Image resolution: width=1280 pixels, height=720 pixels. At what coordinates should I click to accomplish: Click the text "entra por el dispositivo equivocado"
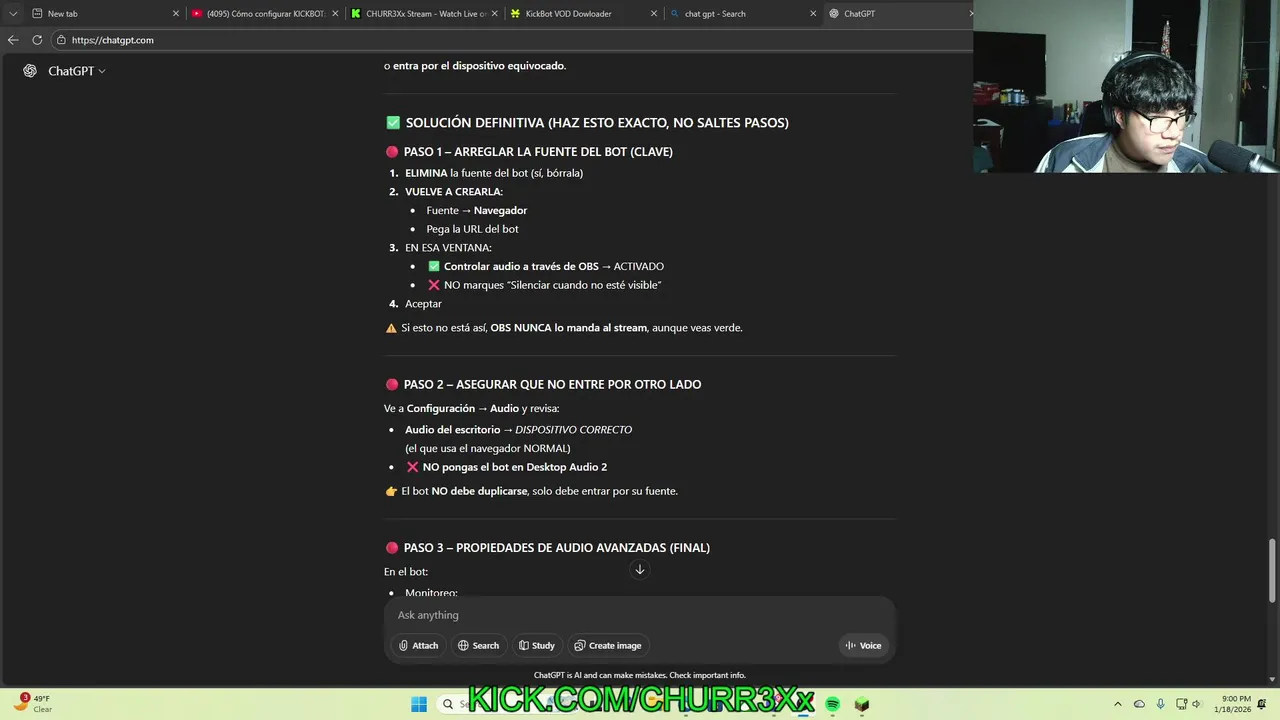(x=479, y=66)
